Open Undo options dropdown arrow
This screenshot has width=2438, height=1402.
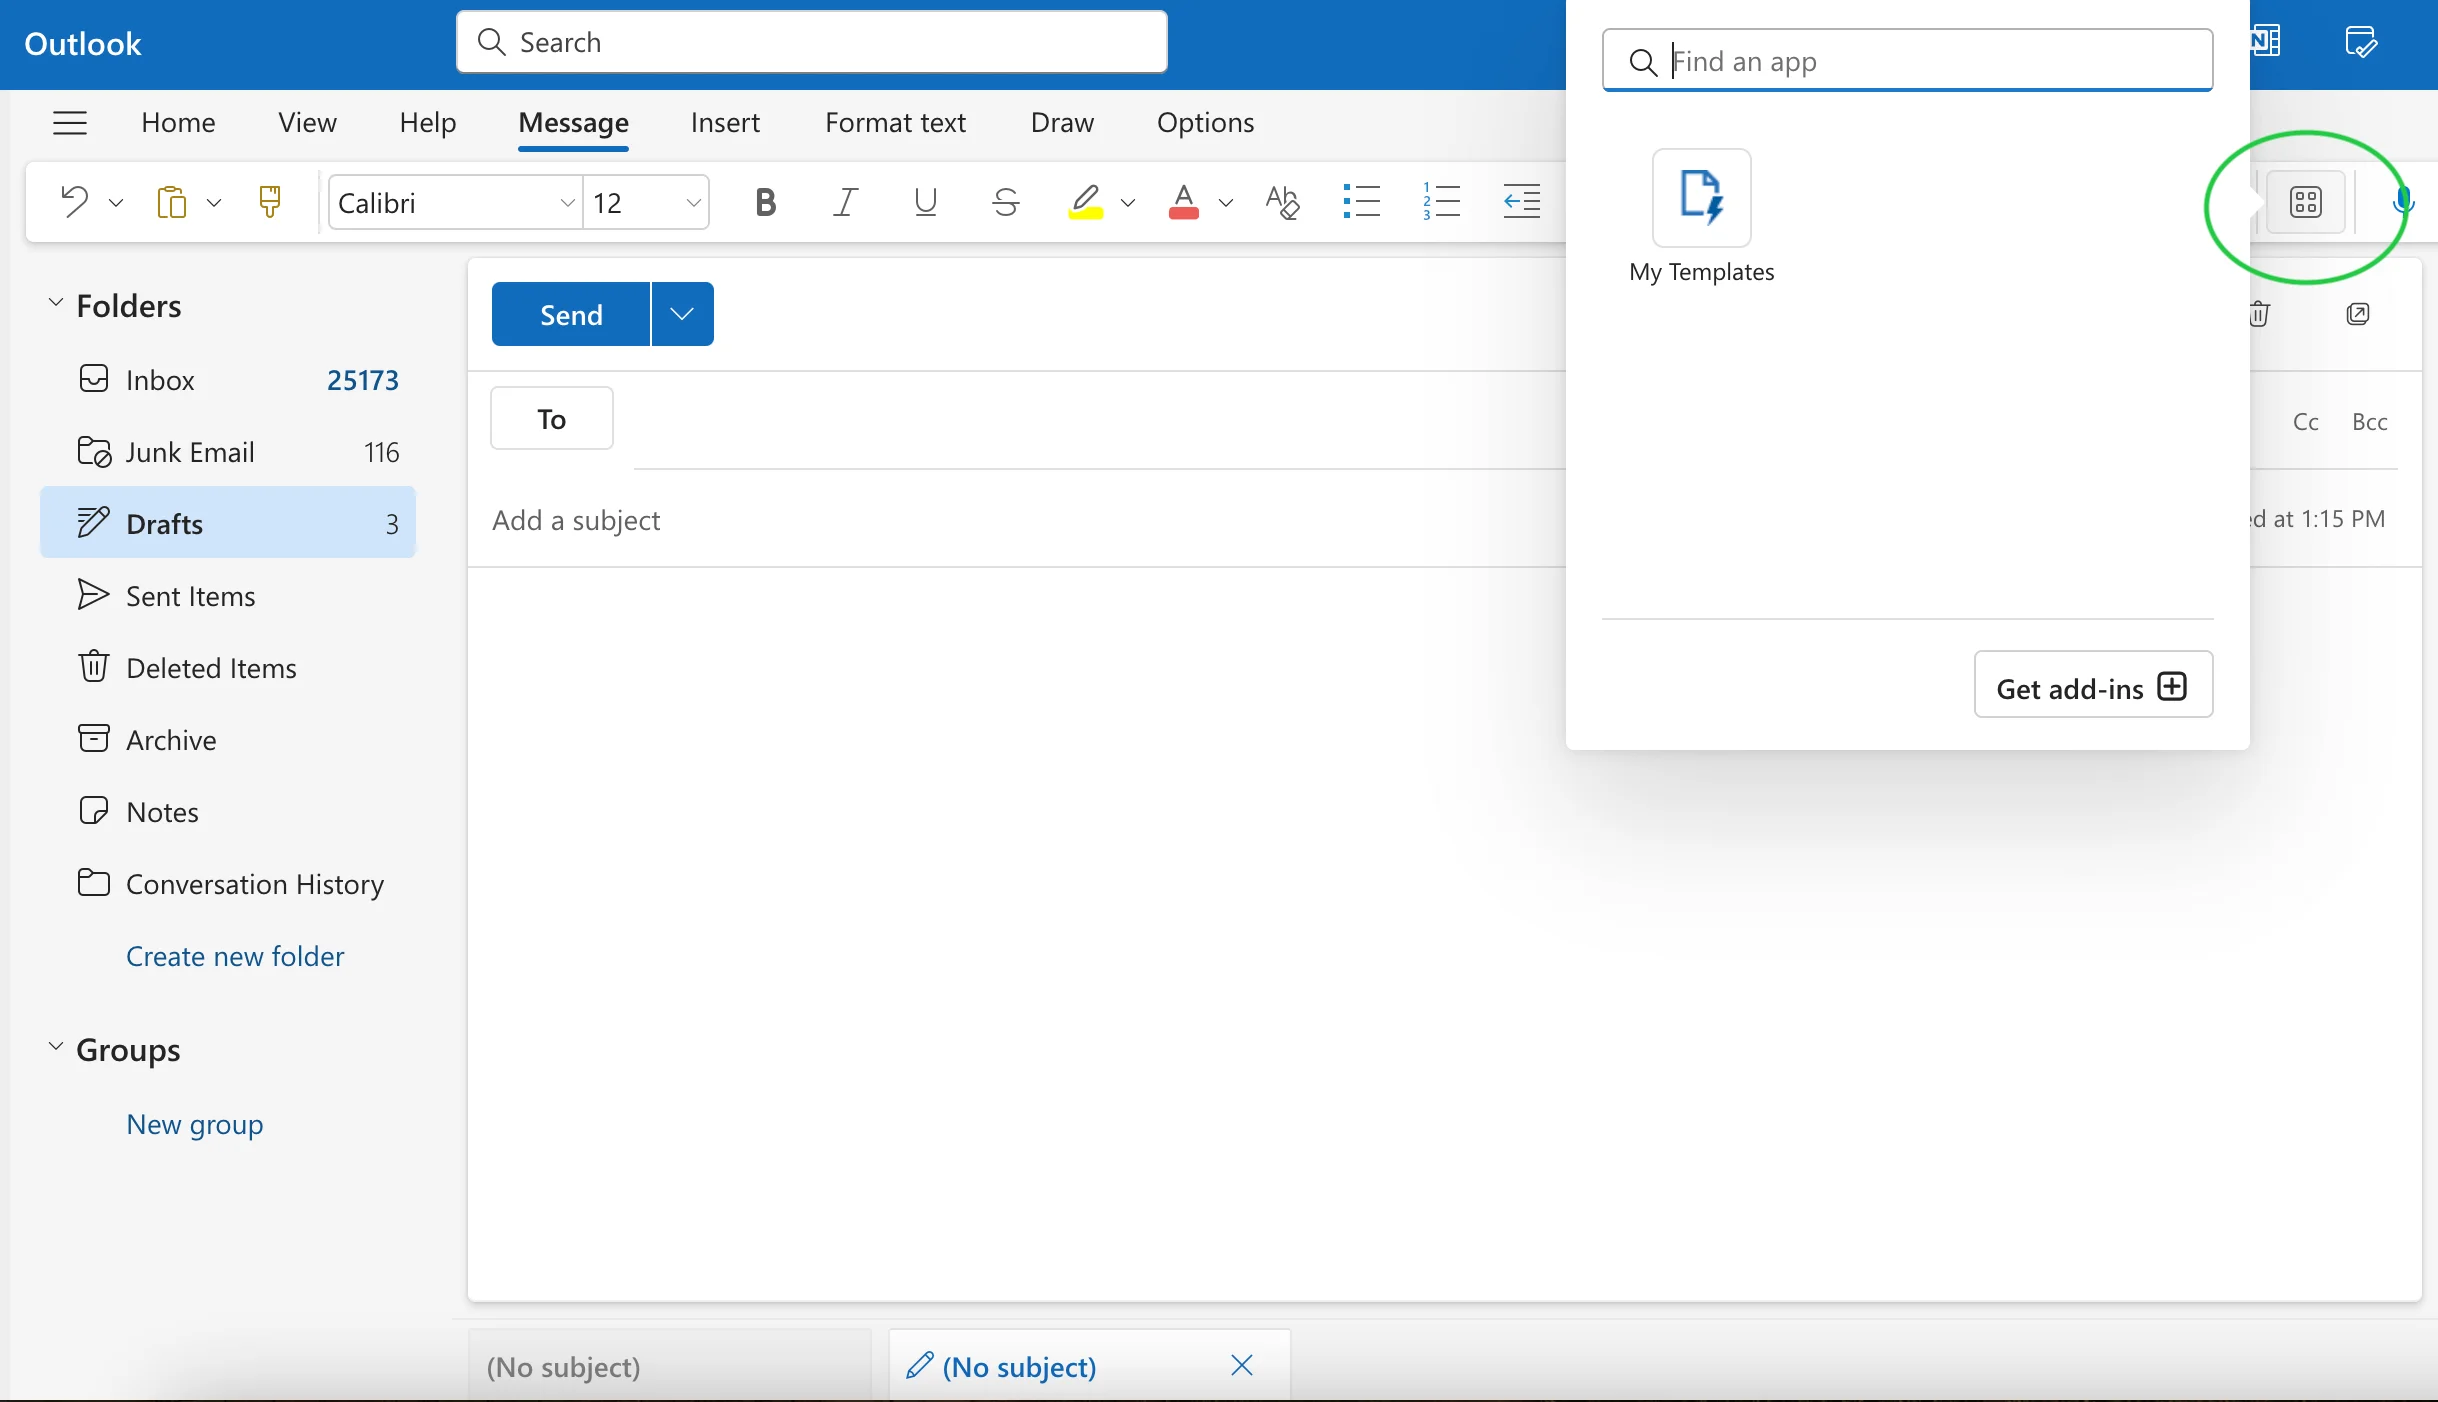click(116, 203)
